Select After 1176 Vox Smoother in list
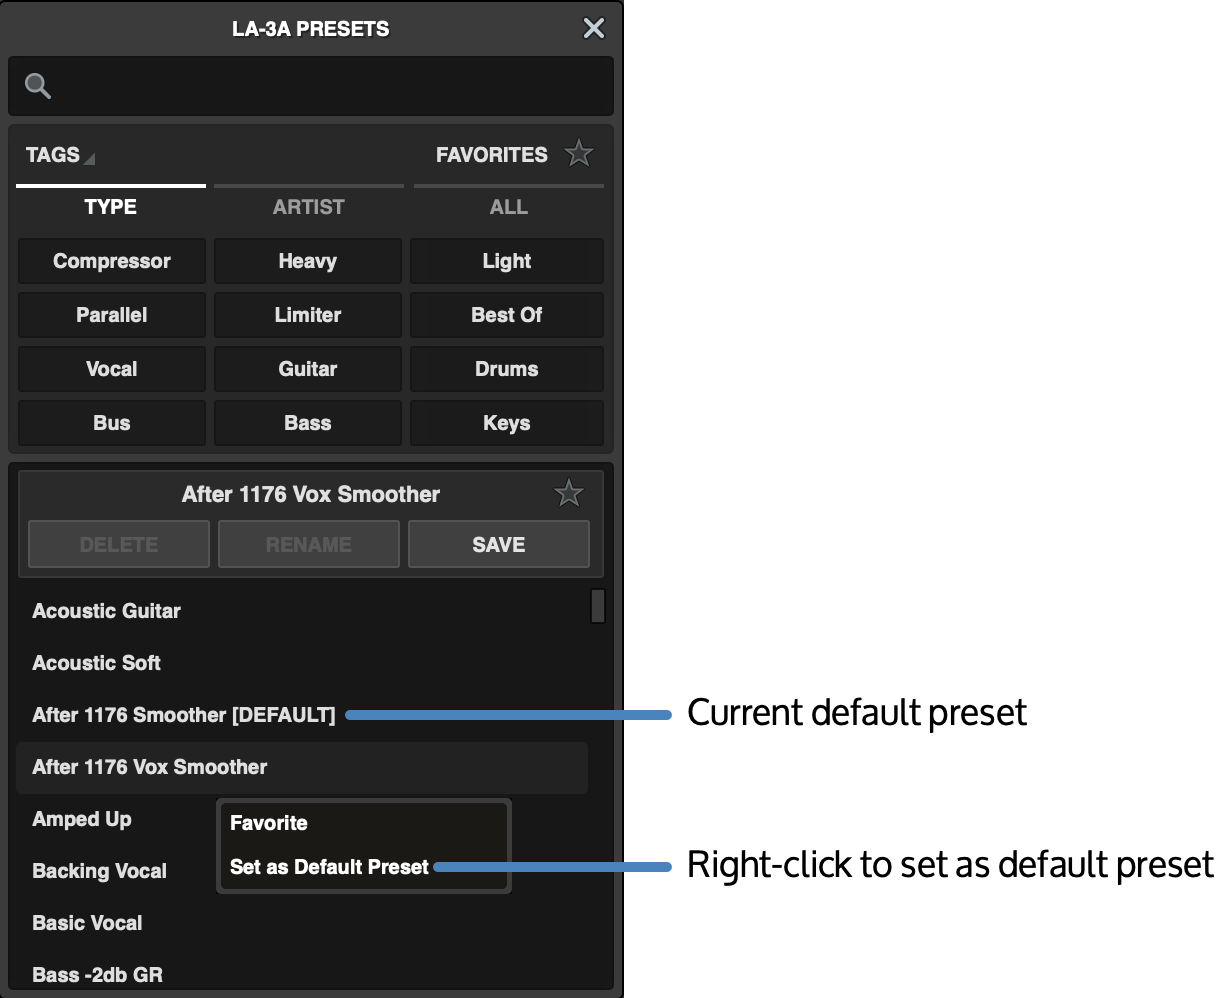 [302, 767]
